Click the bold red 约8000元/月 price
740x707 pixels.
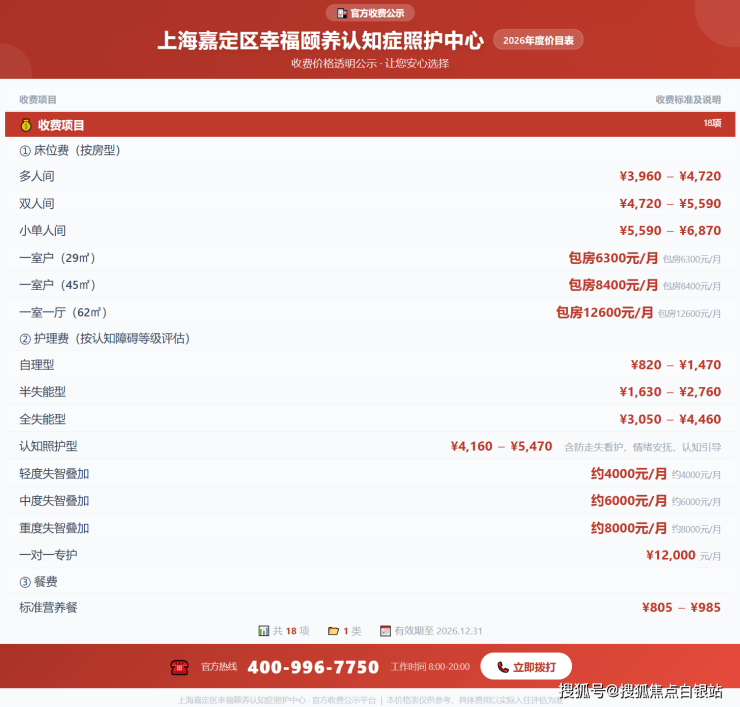point(629,528)
